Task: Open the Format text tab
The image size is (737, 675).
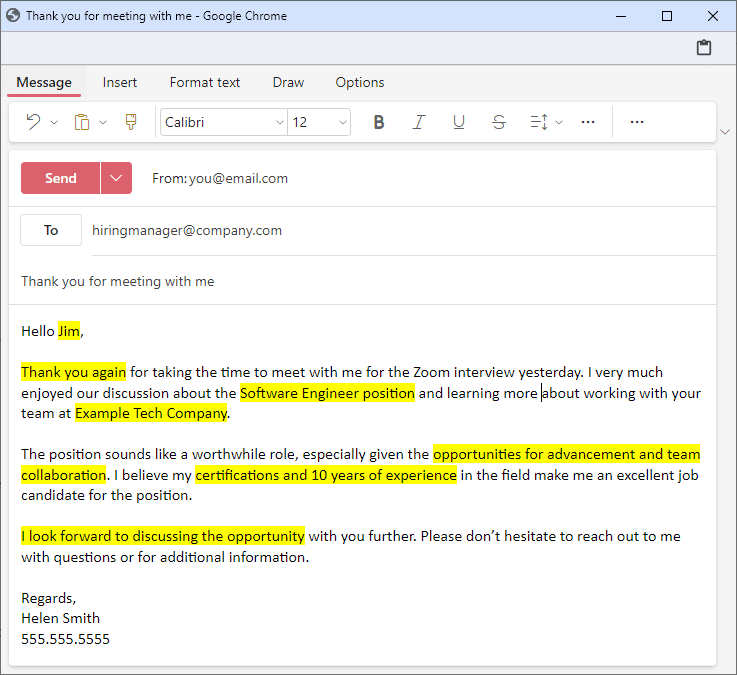Action: (x=205, y=82)
